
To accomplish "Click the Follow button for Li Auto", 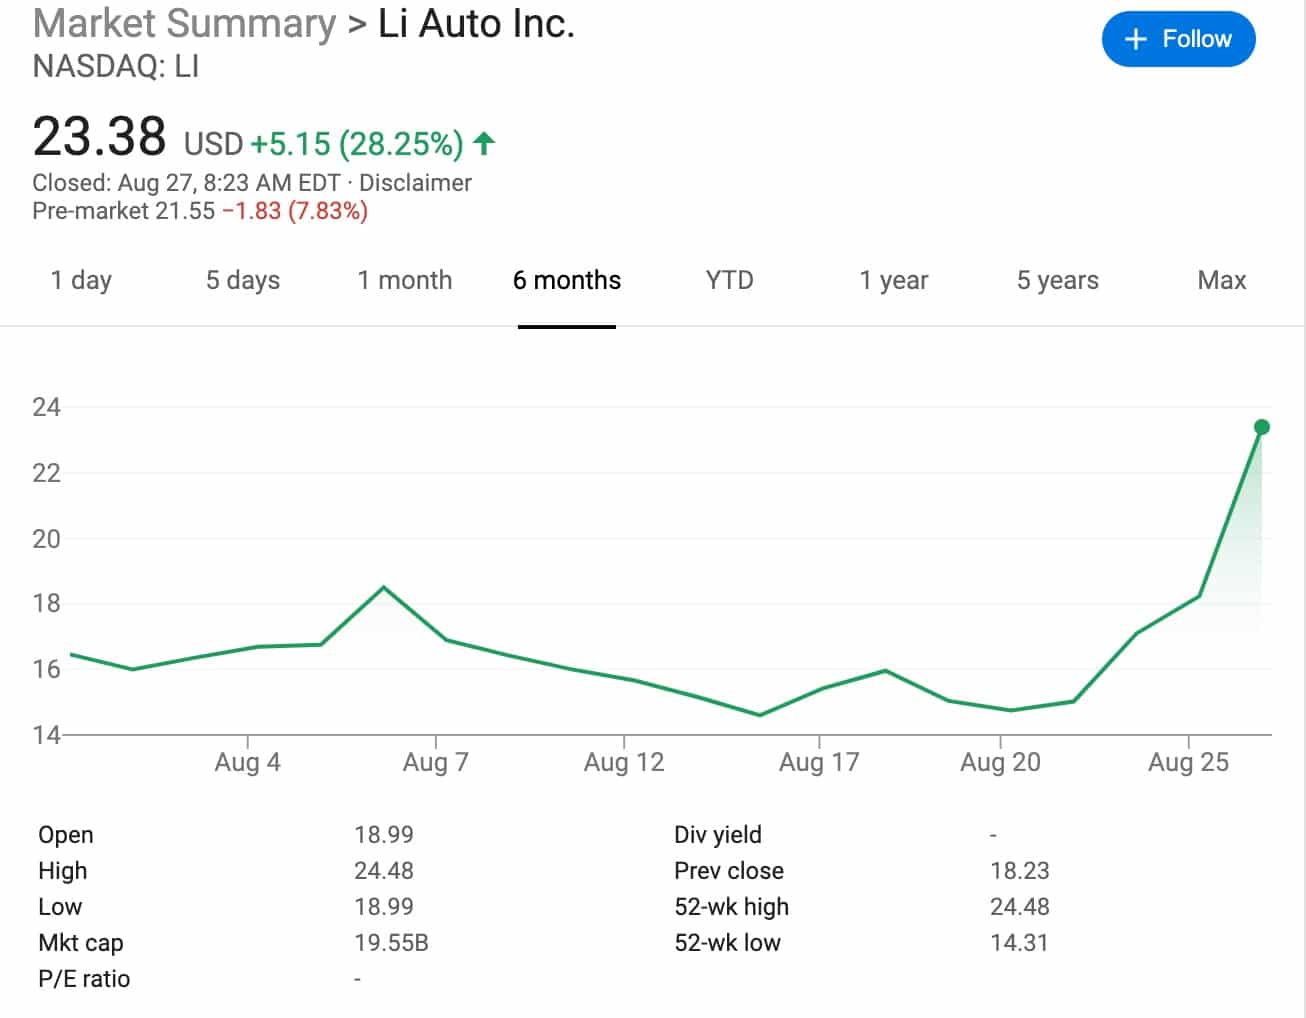I will point(1178,39).
